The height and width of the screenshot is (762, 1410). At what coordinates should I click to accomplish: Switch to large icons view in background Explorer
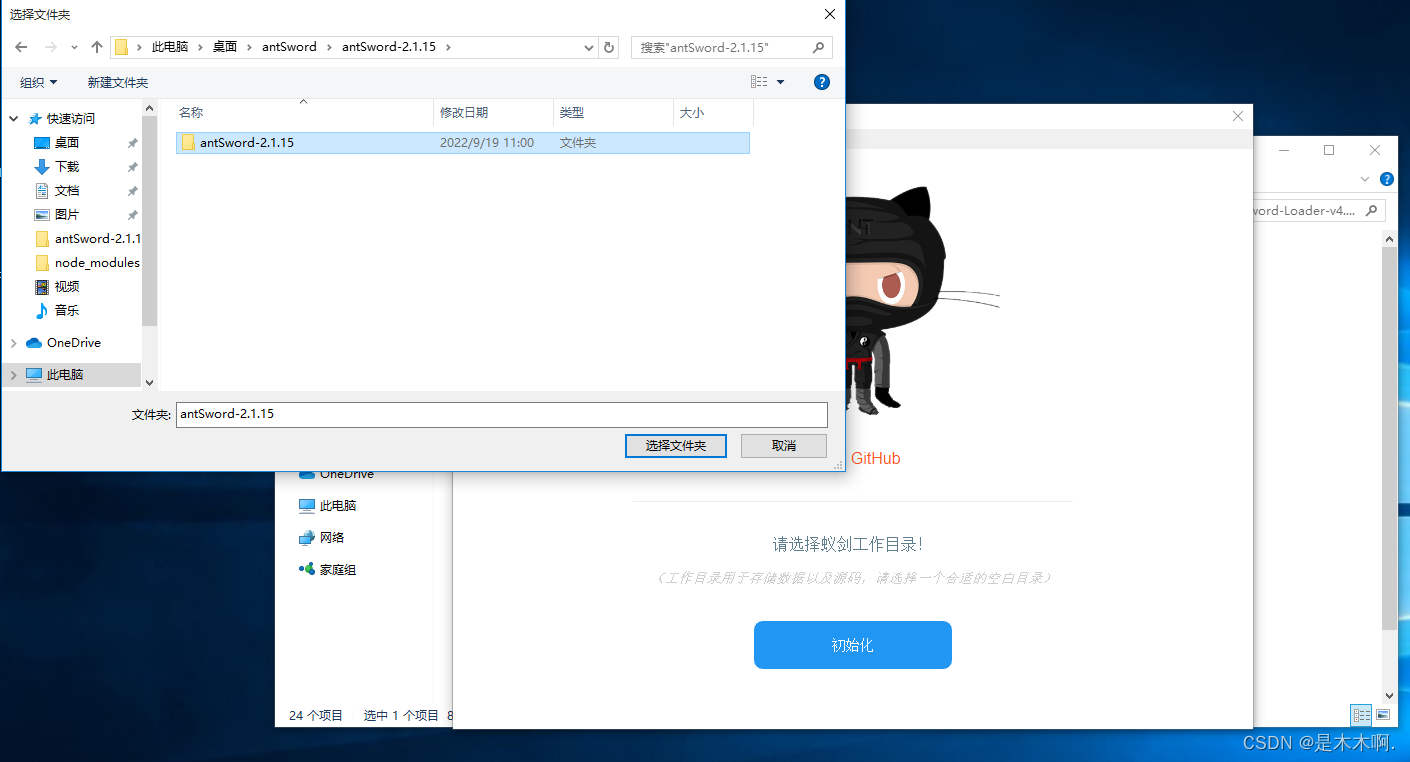click(x=1383, y=714)
